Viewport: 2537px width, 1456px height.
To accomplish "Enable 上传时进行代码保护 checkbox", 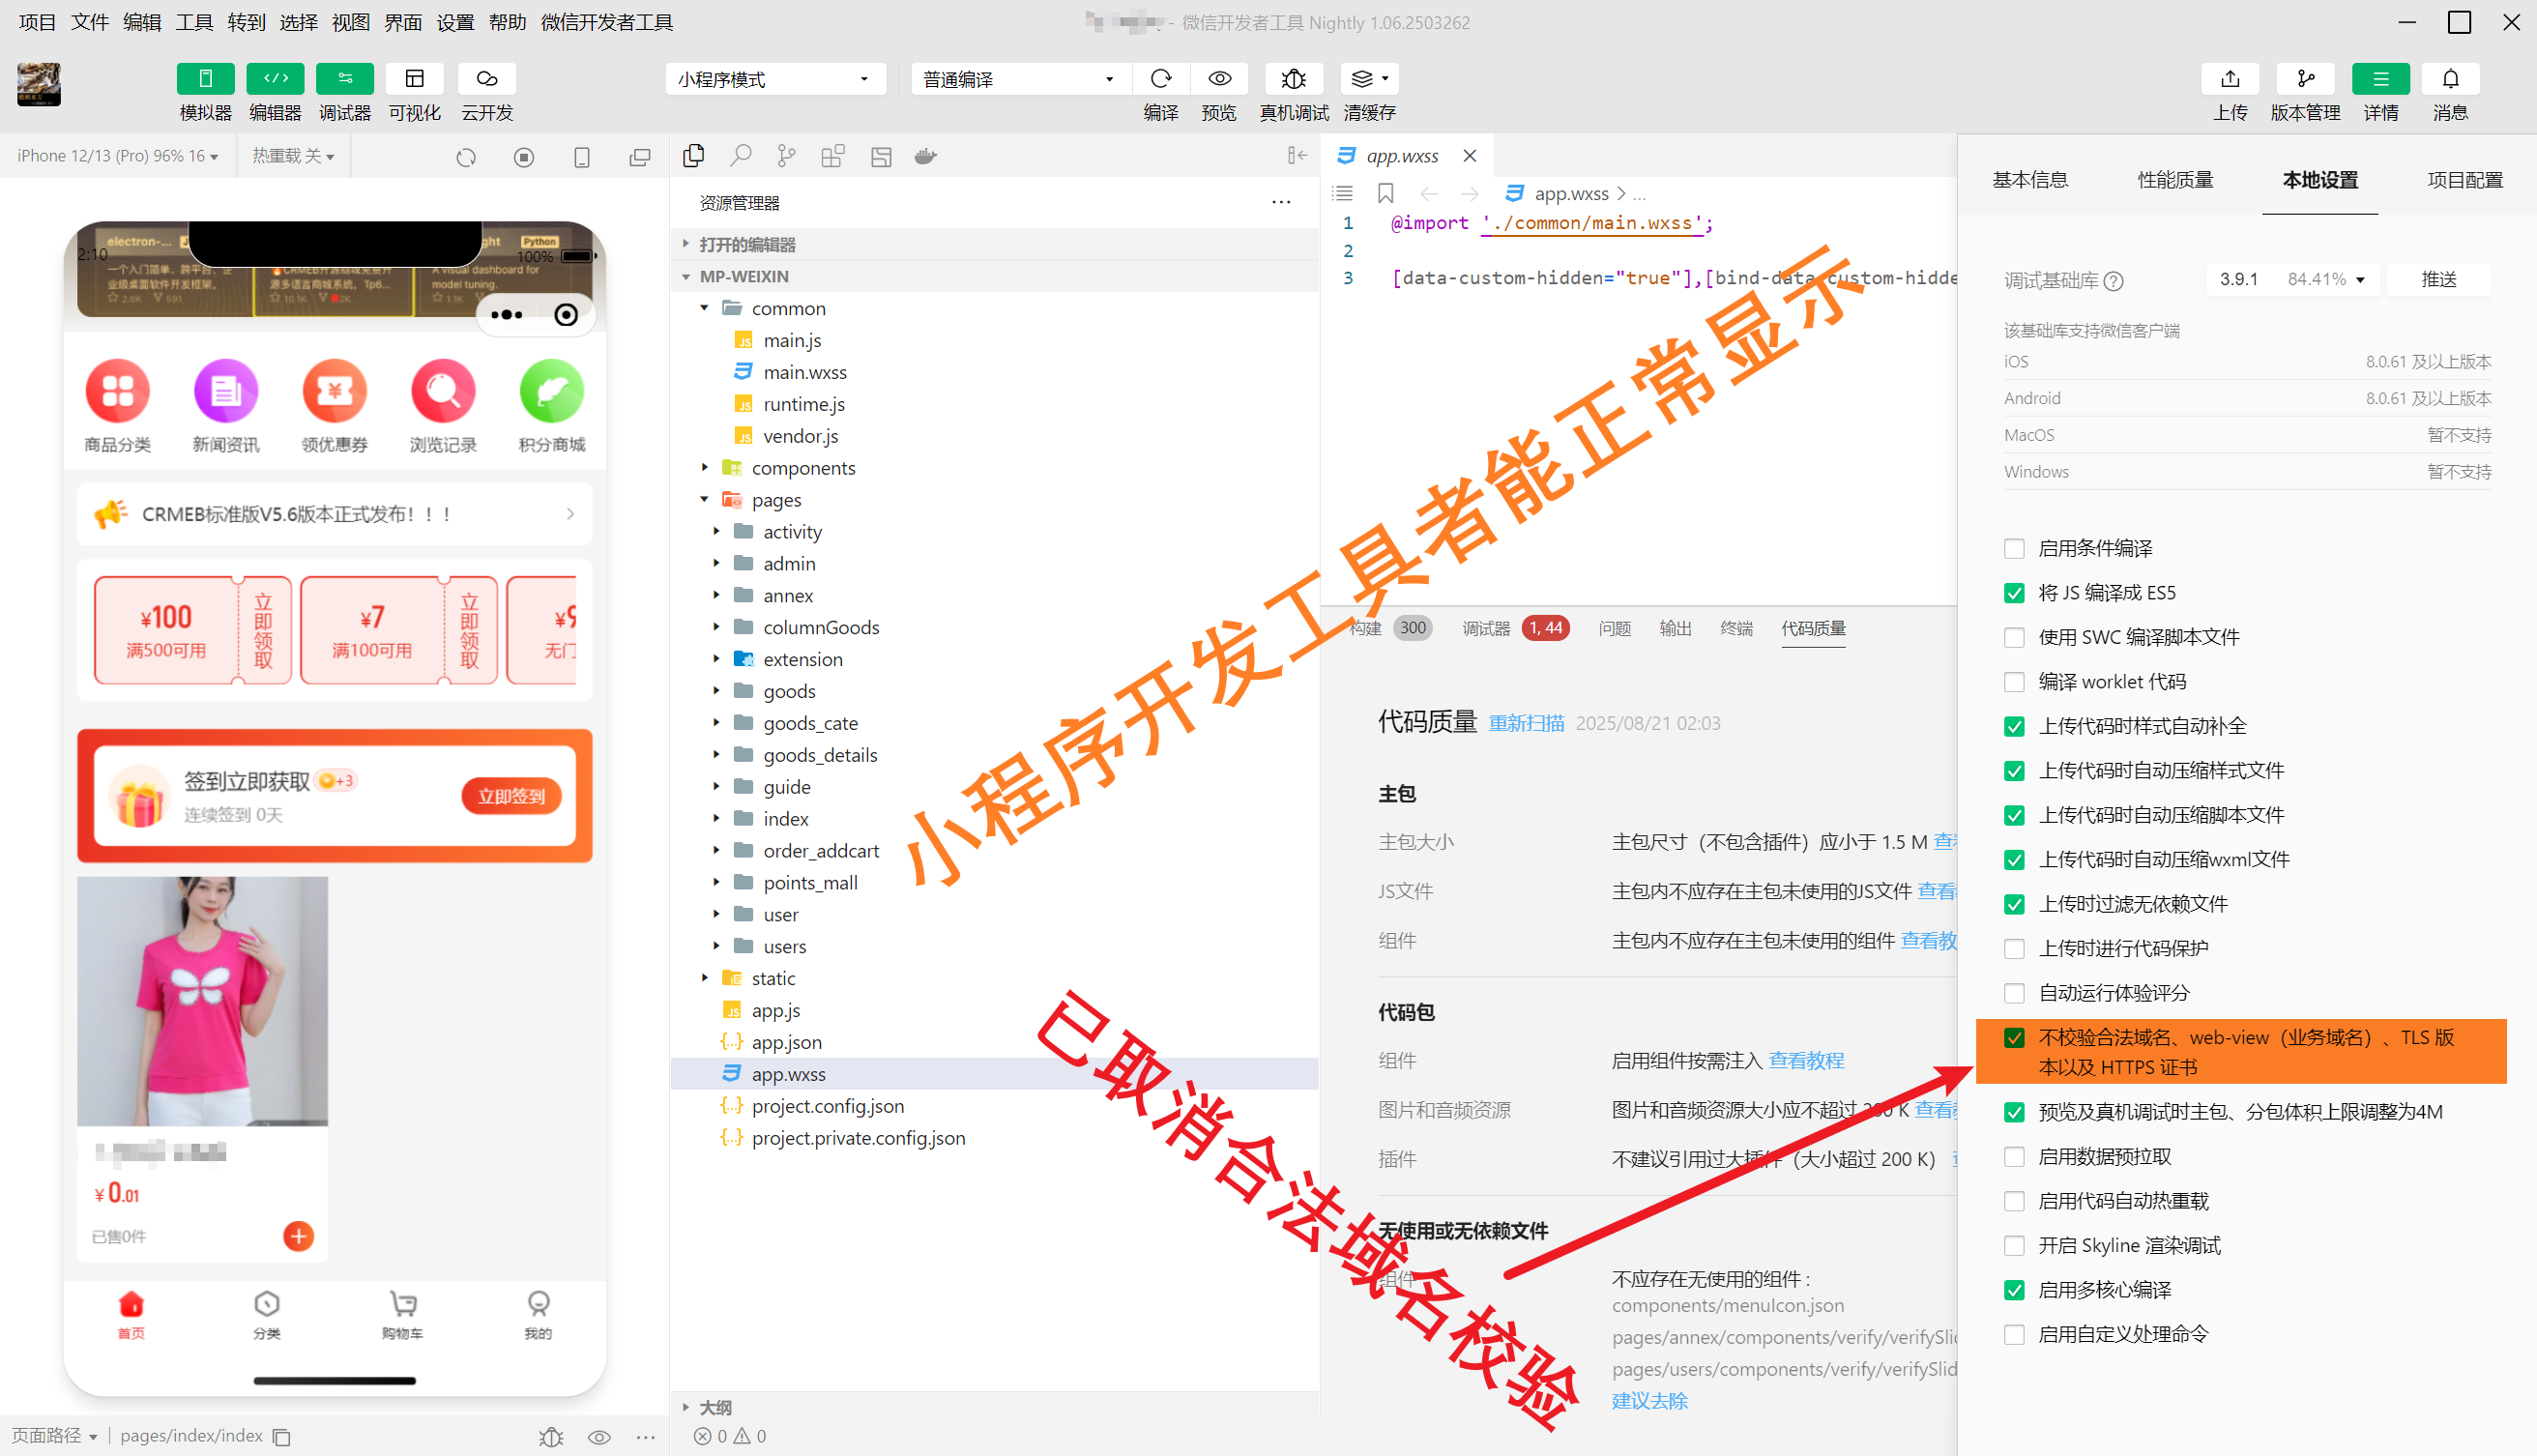I will pyautogui.click(x=2014, y=948).
